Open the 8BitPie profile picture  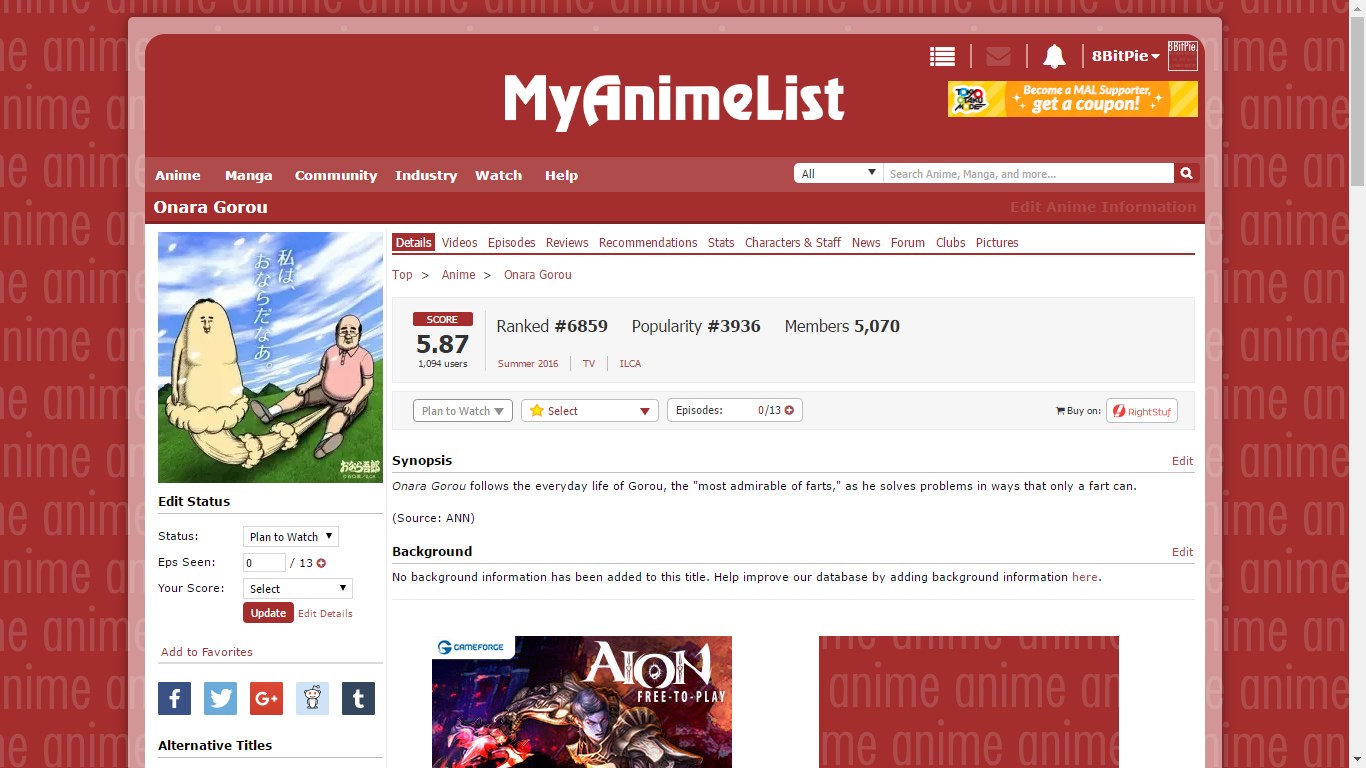pyautogui.click(x=1182, y=56)
